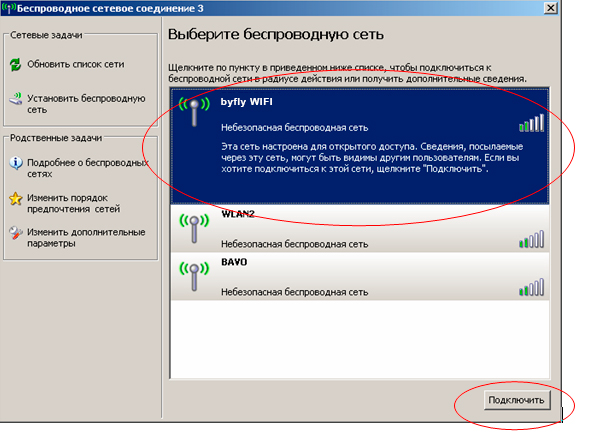
Task: Open 'Изменить дополнительные параметры' link
Action: [x=86, y=238]
